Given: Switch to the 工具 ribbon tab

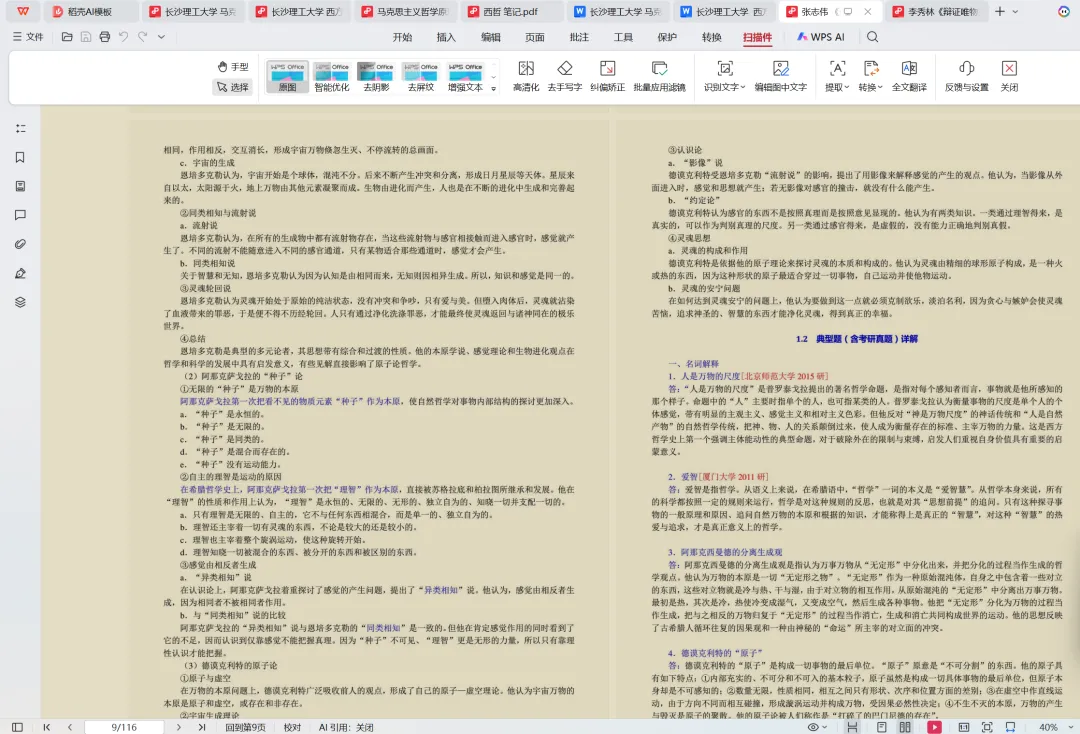Looking at the screenshot, I should (x=623, y=37).
